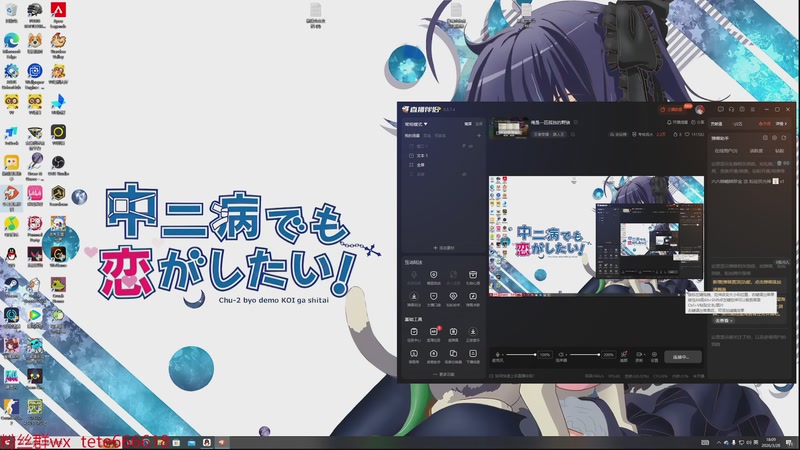
Task: Click the streamer avatar in title bar
Action: click(700, 110)
